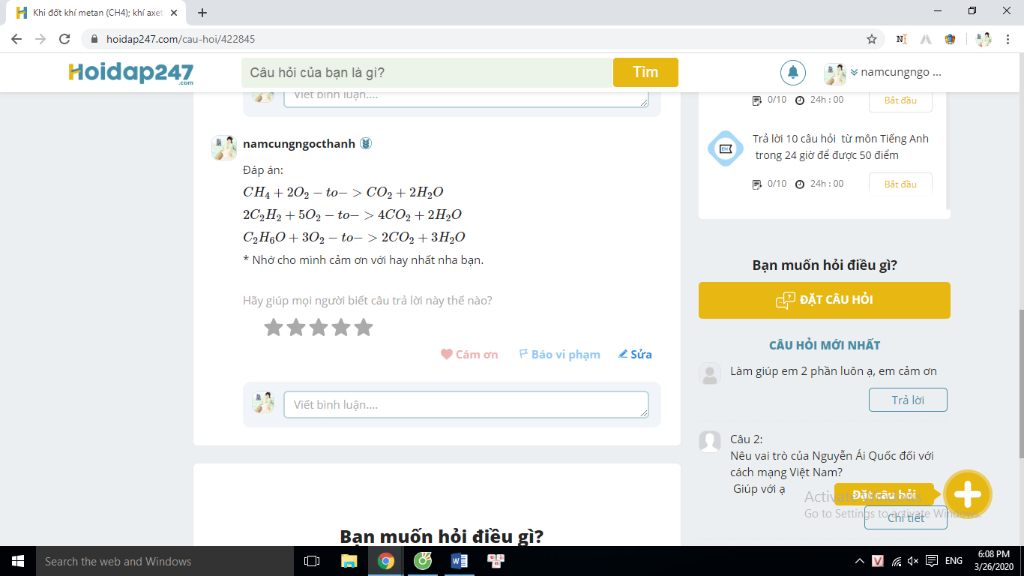Click the ENG language indicator
The image size is (1024, 576).
tap(953, 561)
